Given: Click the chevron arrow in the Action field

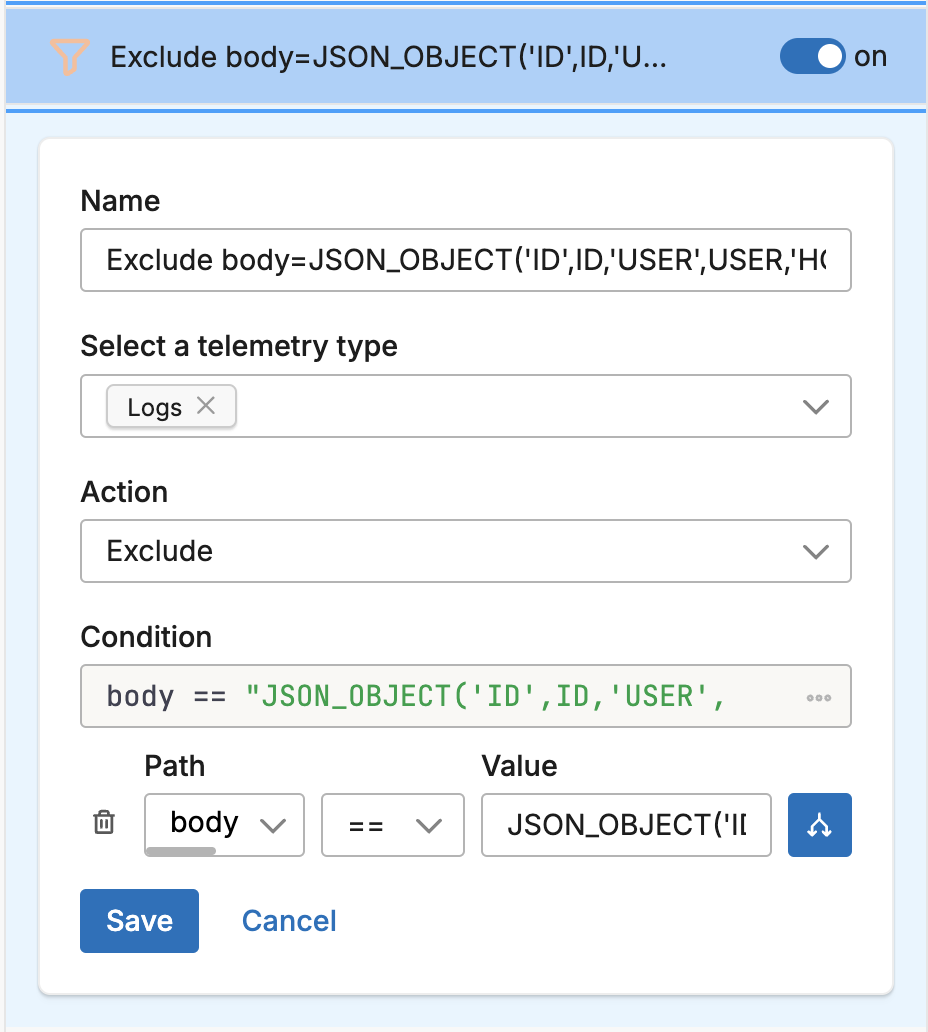Looking at the screenshot, I should 816,551.
